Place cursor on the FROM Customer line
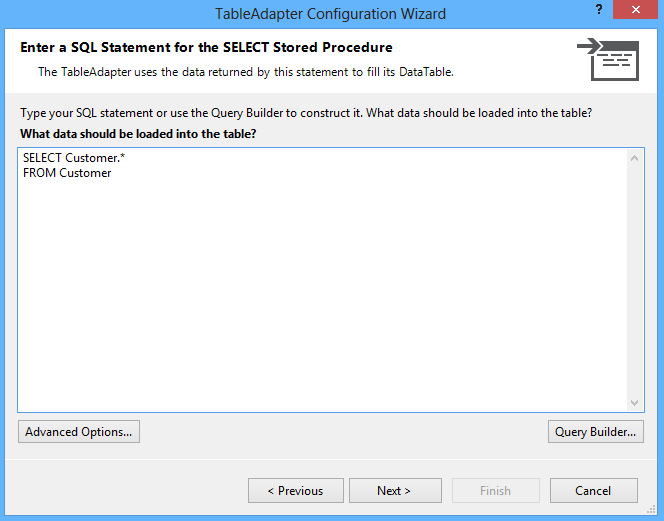 click(67, 173)
